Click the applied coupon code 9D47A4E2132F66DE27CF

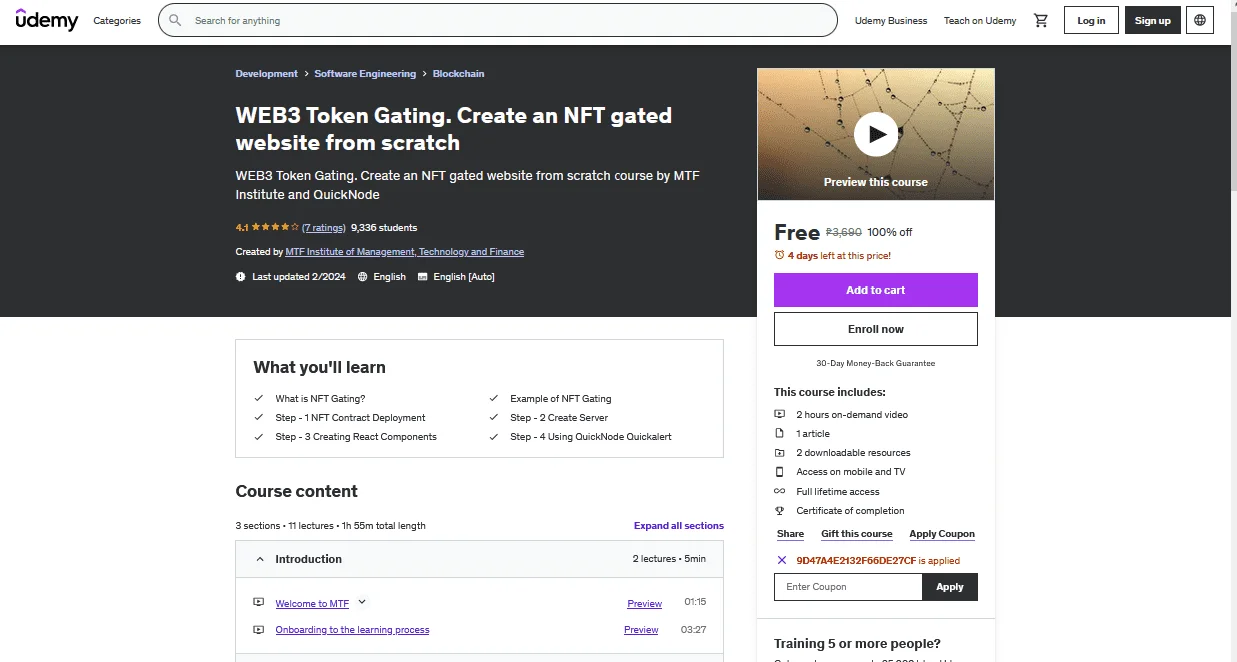pyautogui.click(x=856, y=561)
